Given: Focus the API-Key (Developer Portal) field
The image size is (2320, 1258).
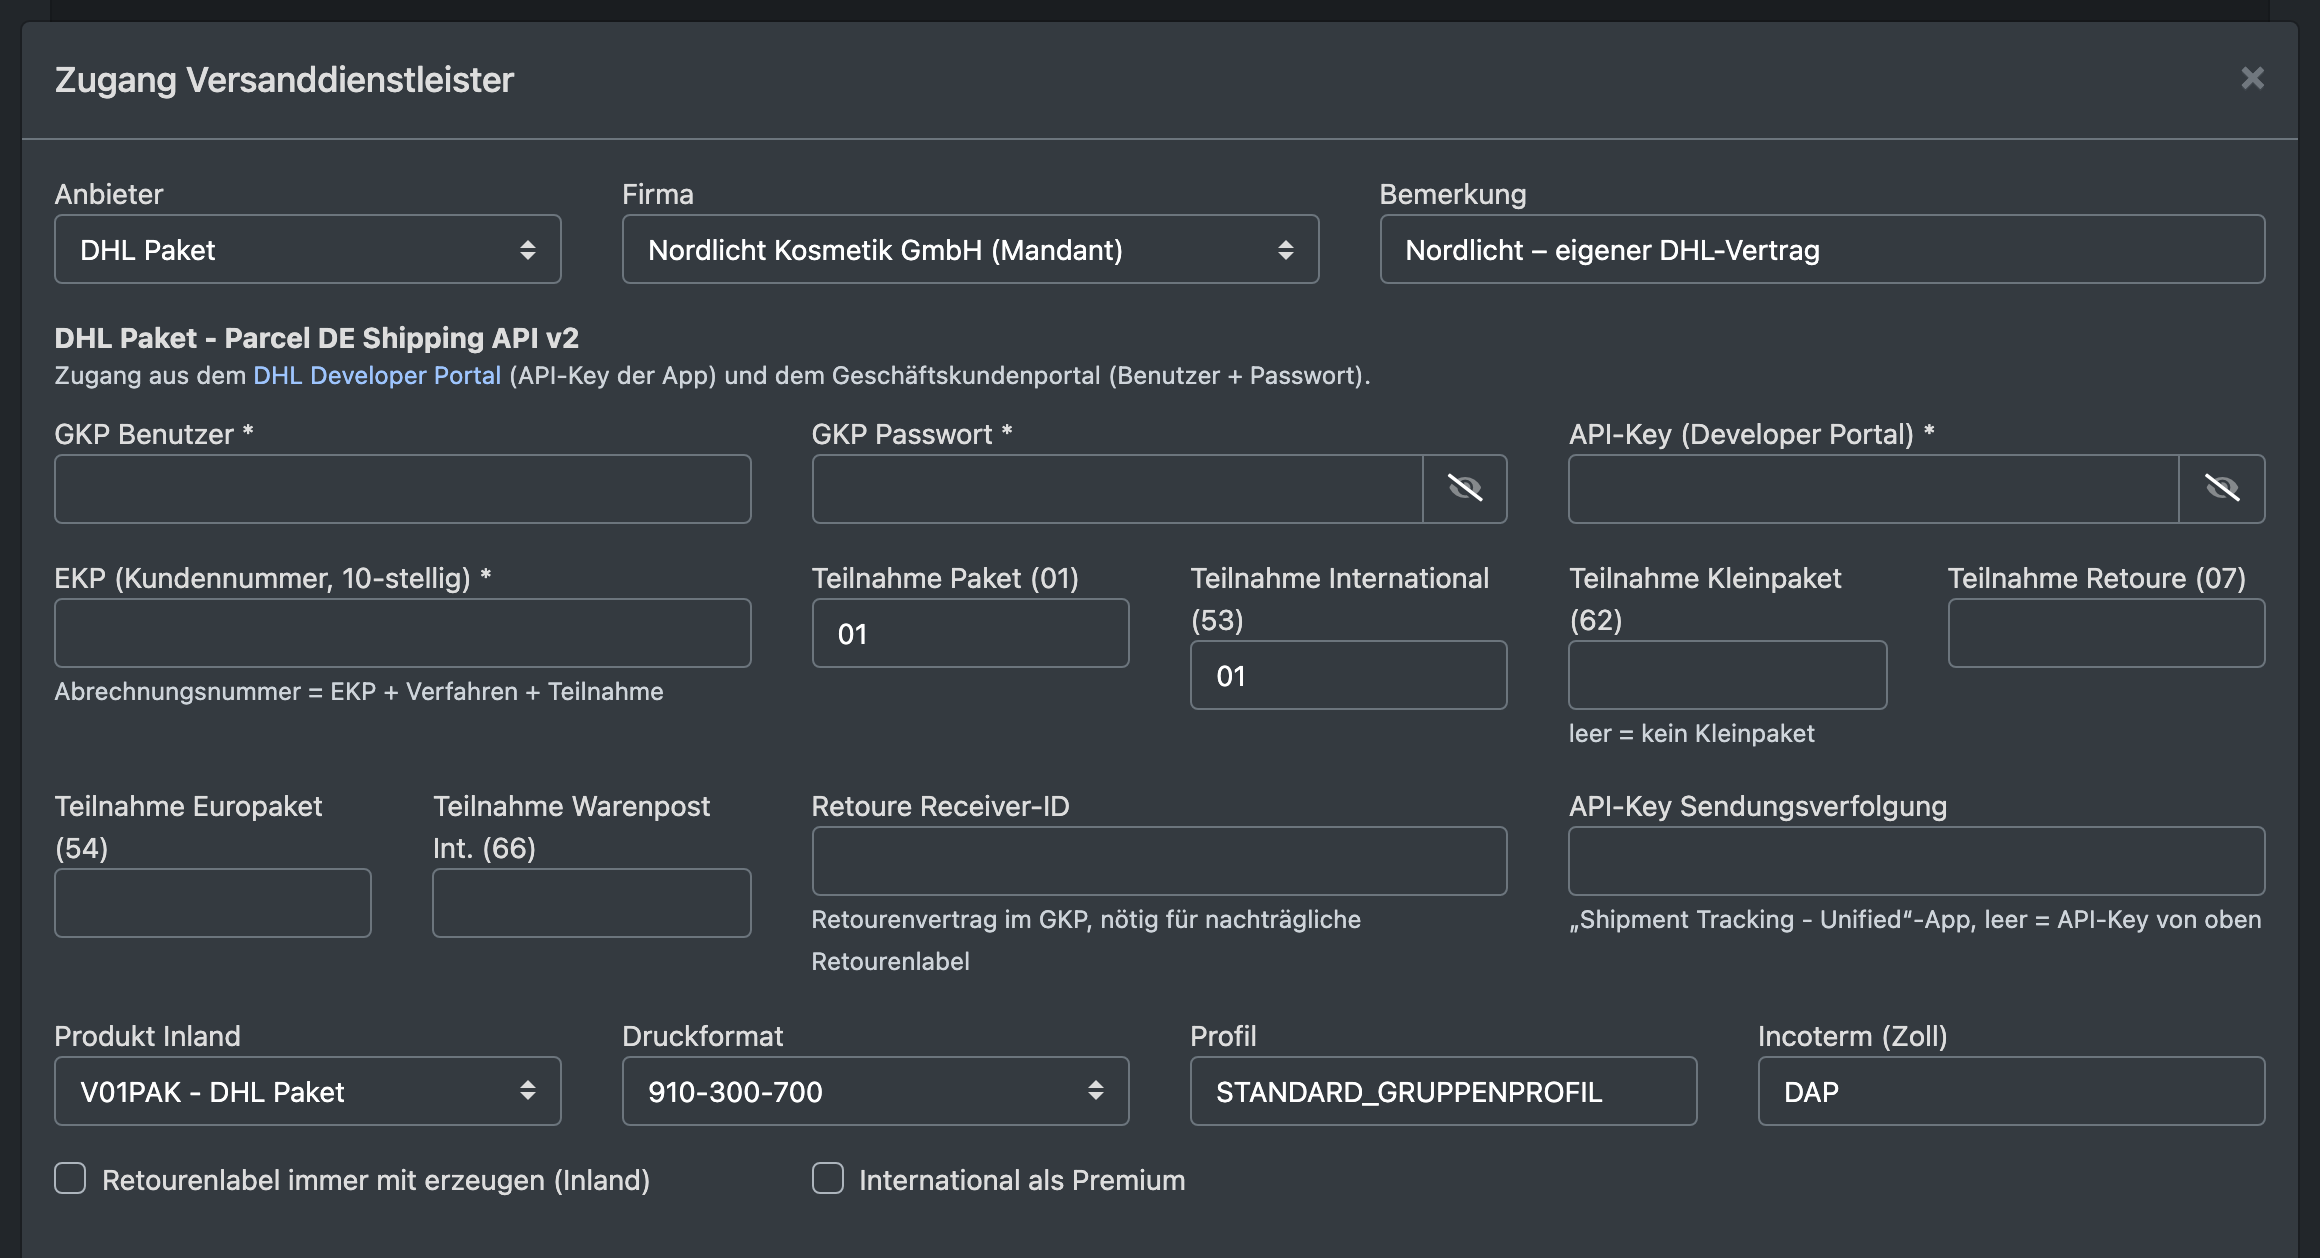Looking at the screenshot, I should (x=1874, y=489).
